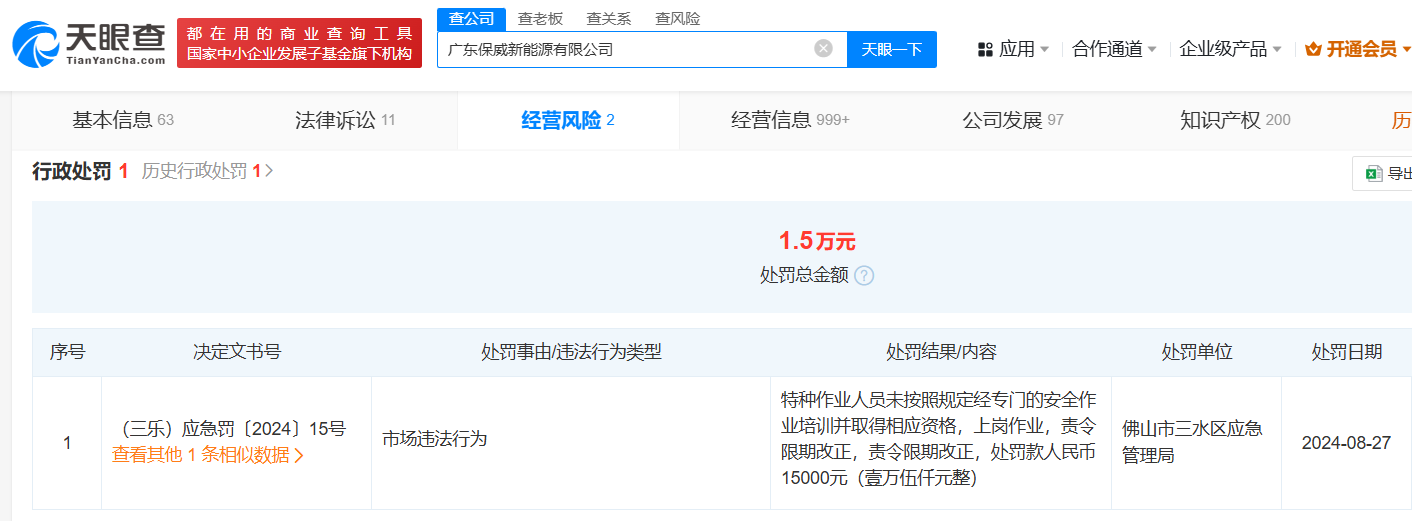Screen dimensions: 1412x521
Task: Switch to the 查风险 search tab
Action: coord(677,19)
